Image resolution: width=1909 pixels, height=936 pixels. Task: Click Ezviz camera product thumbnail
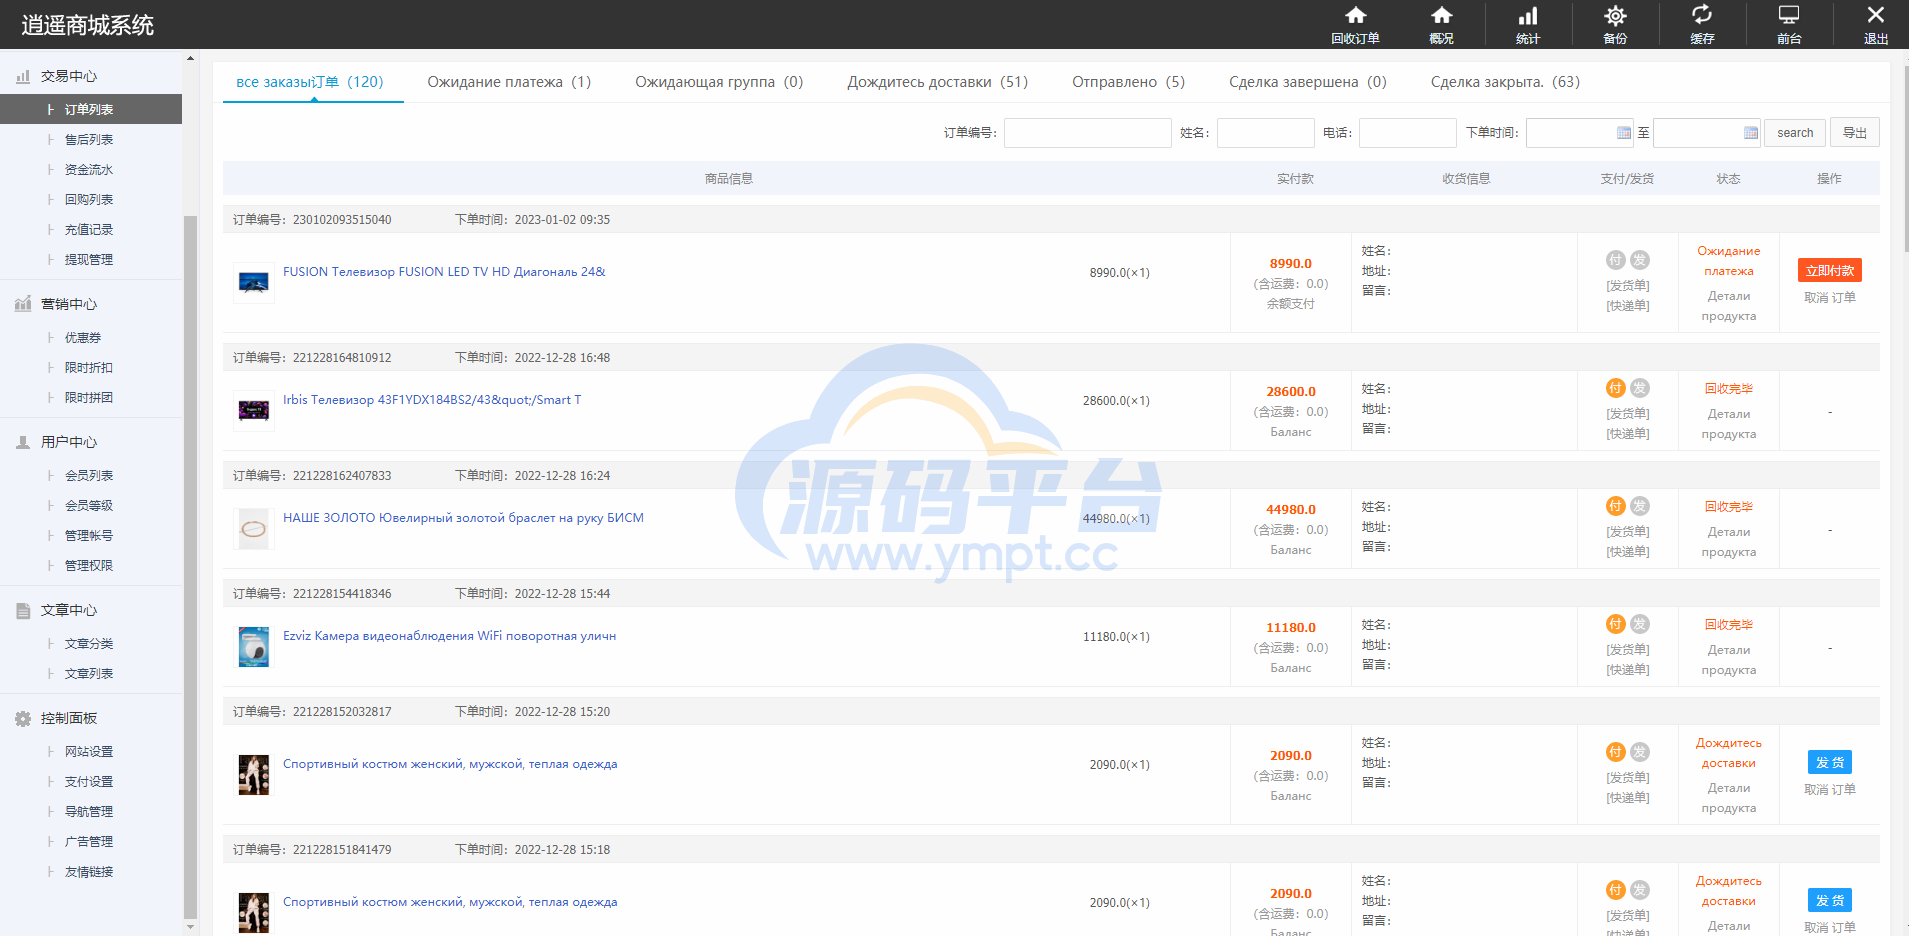[254, 647]
